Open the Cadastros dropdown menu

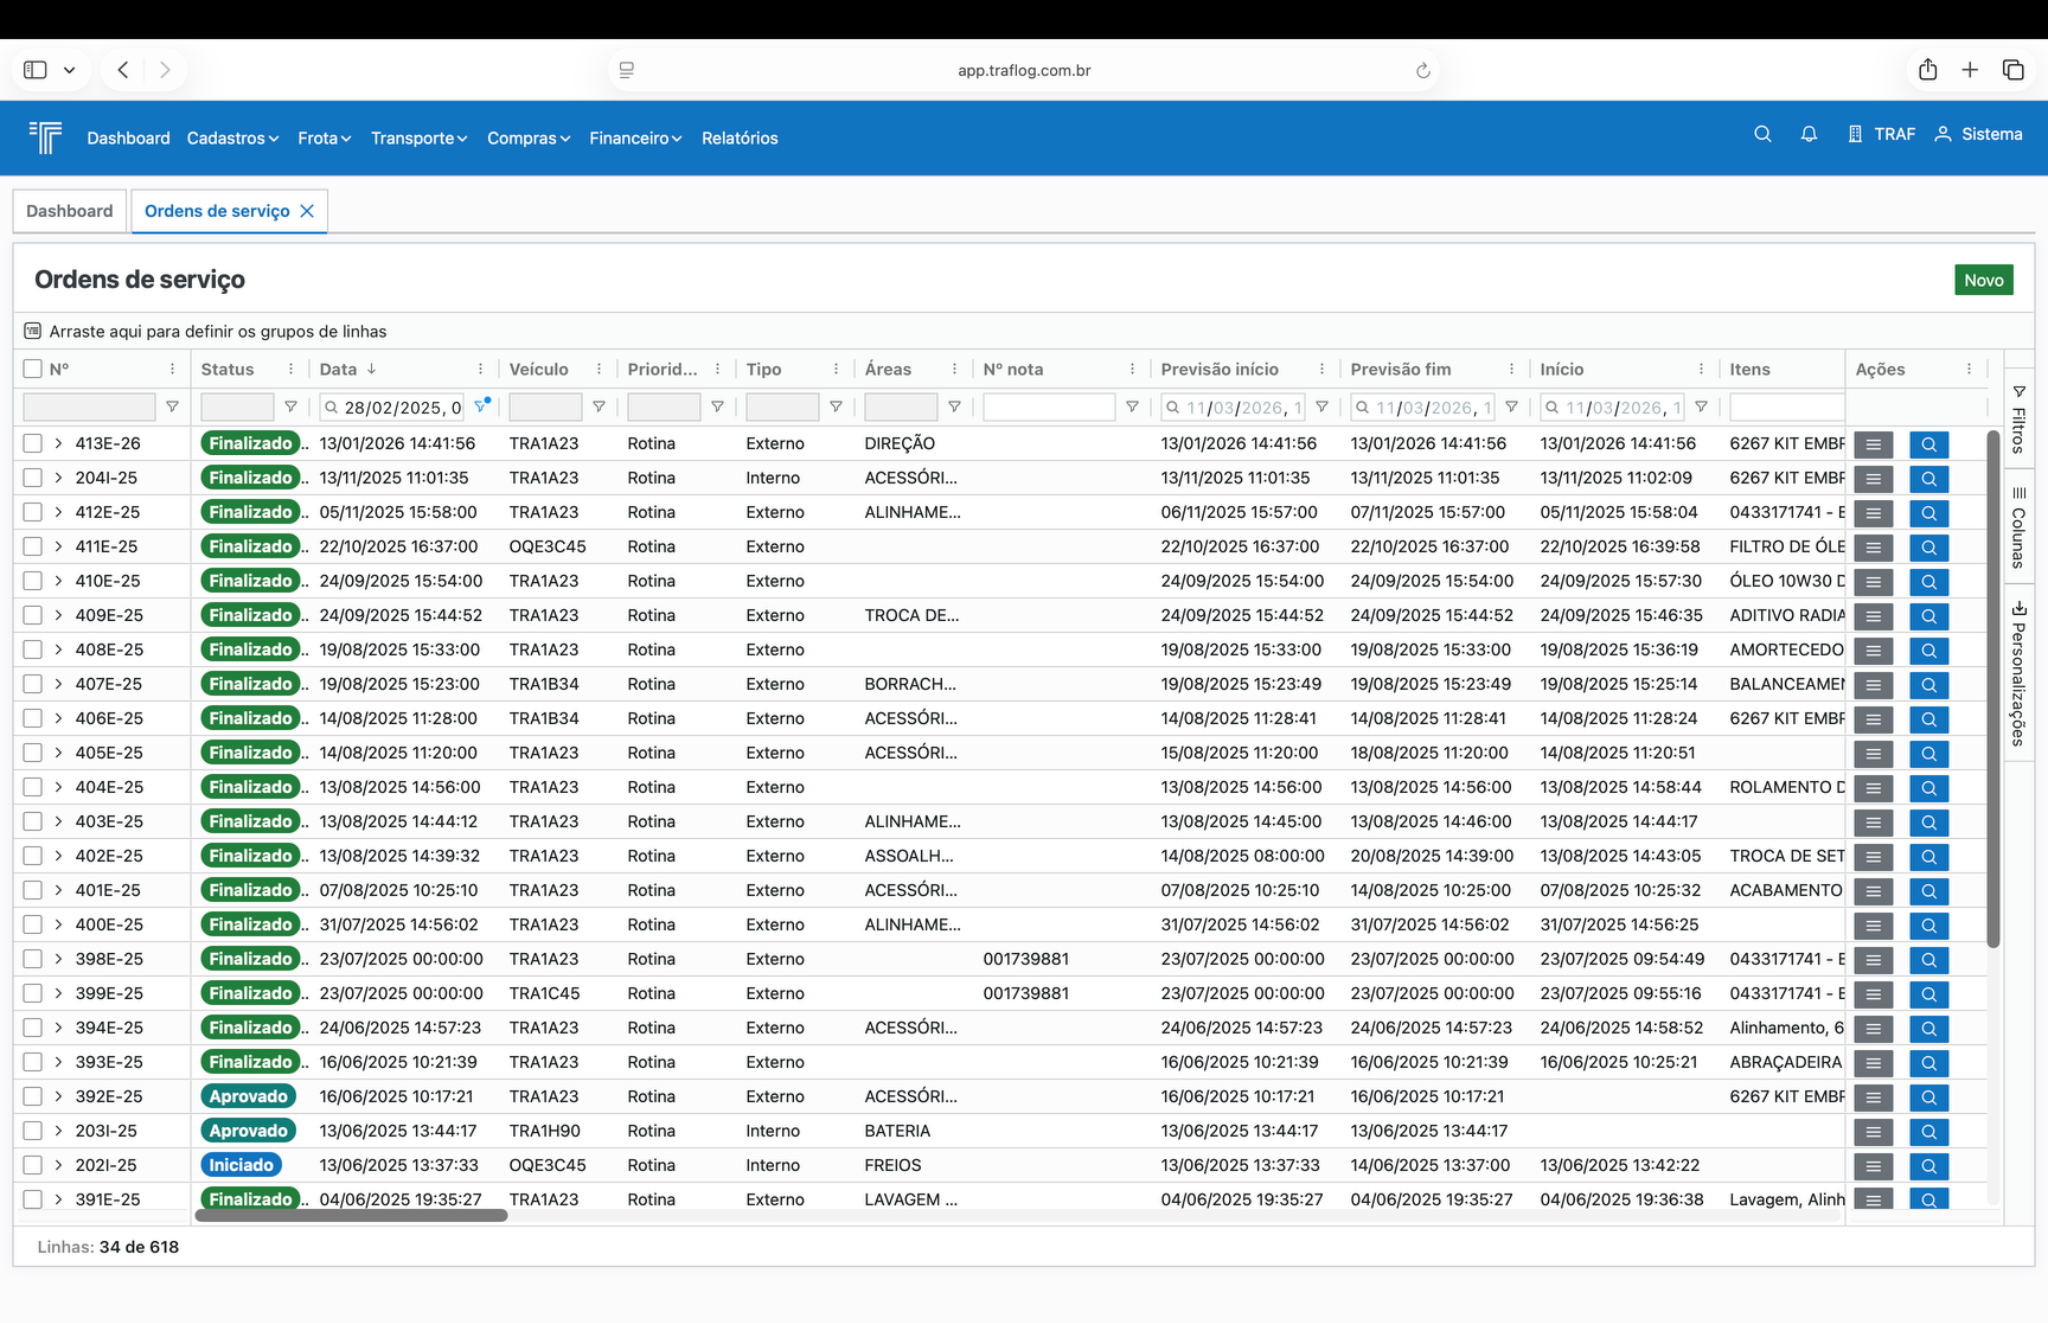(x=232, y=138)
